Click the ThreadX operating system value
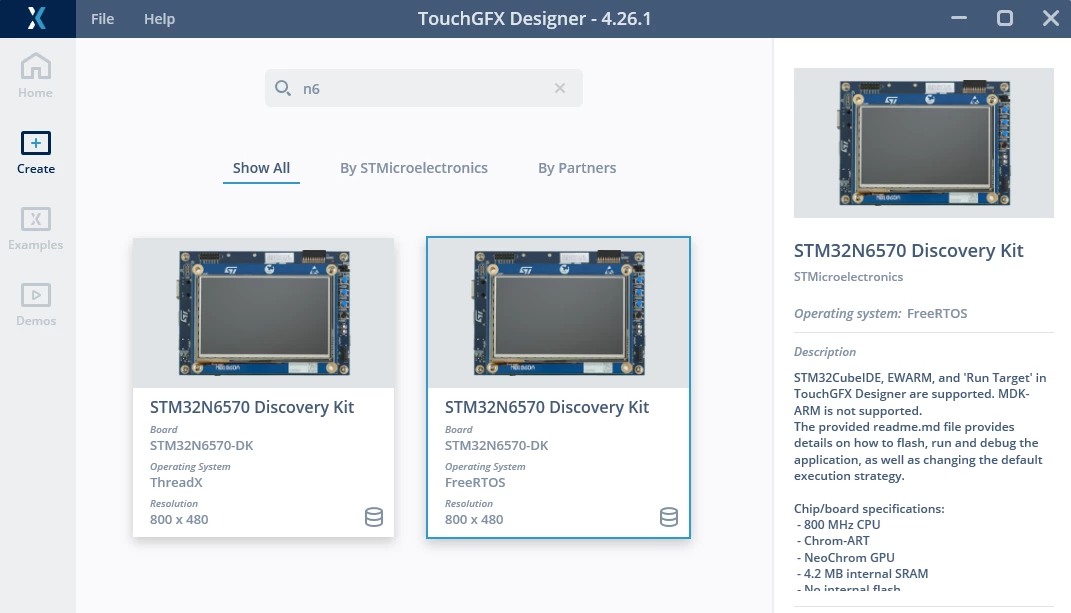This screenshot has width=1071, height=613. (x=176, y=482)
